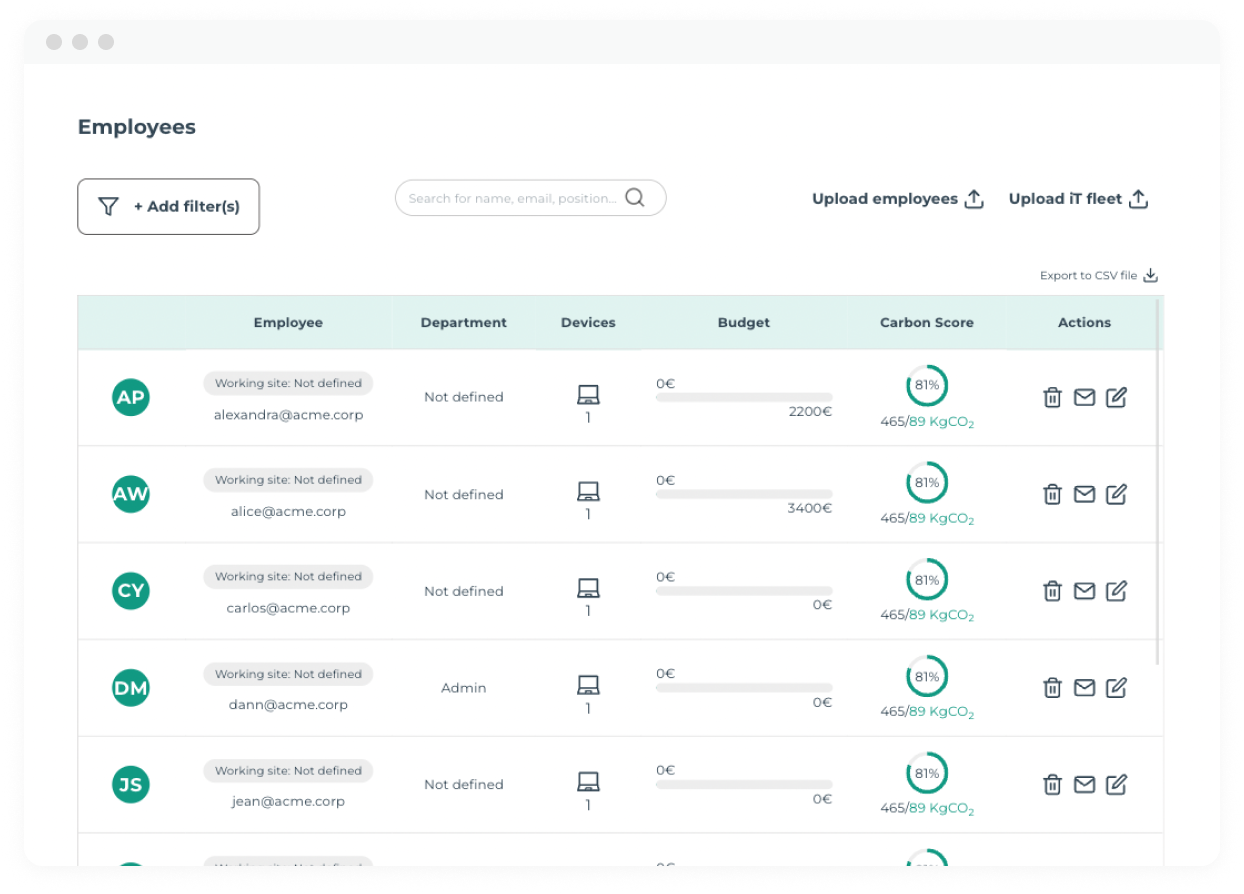Click the laptop device icon for dann@acme.corp
1244x894 pixels.
(588, 681)
